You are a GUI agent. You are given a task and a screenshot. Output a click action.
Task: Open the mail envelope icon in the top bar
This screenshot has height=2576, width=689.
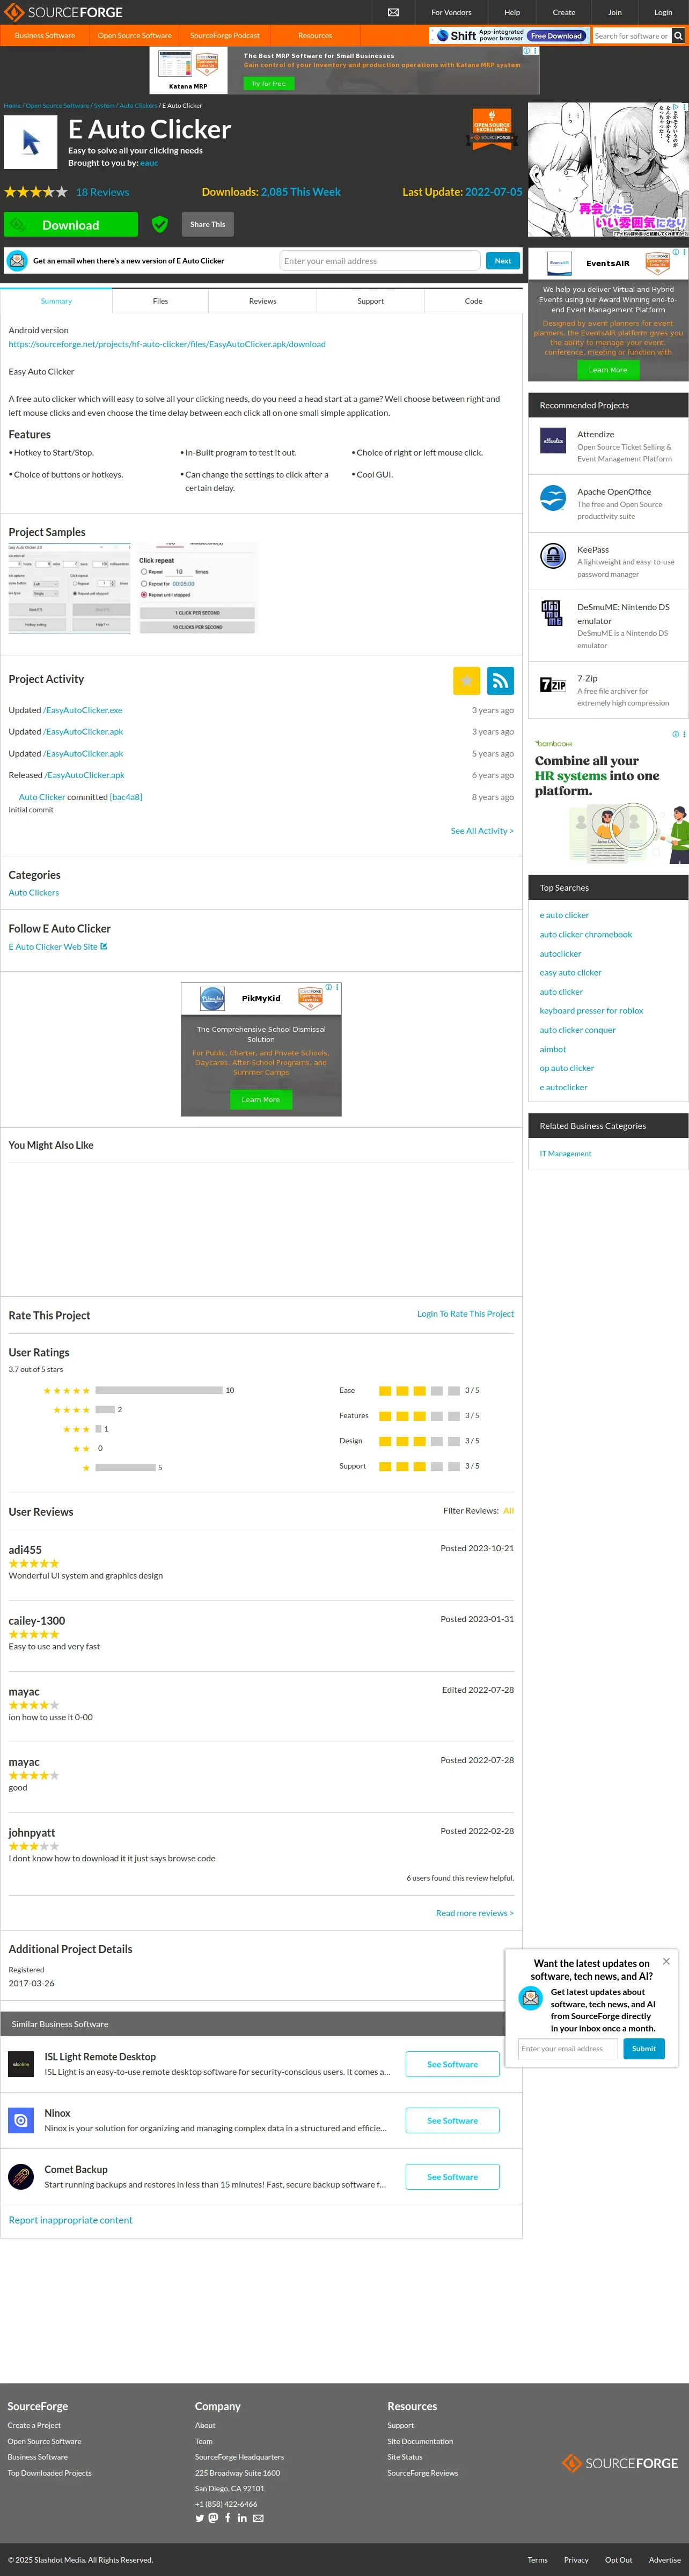coord(393,12)
